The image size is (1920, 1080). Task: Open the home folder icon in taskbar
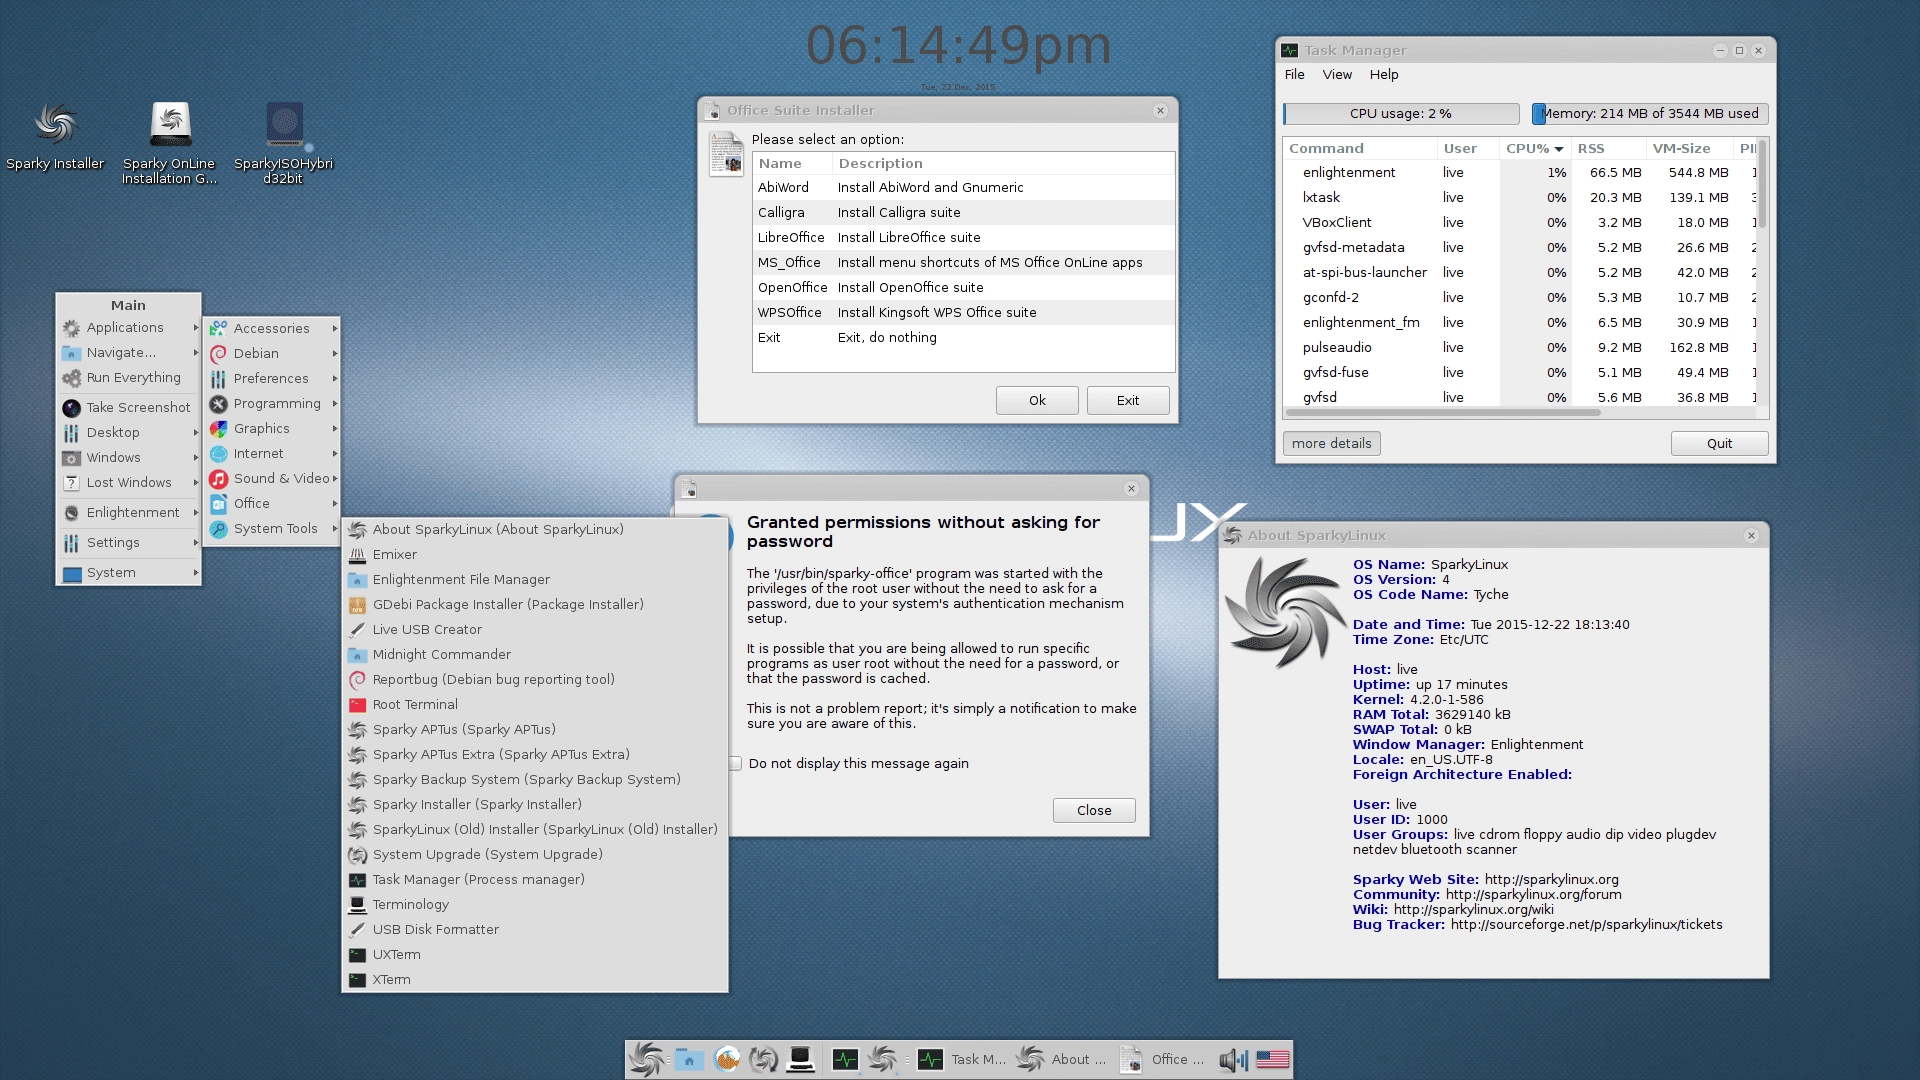click(x=689, y=1059)
